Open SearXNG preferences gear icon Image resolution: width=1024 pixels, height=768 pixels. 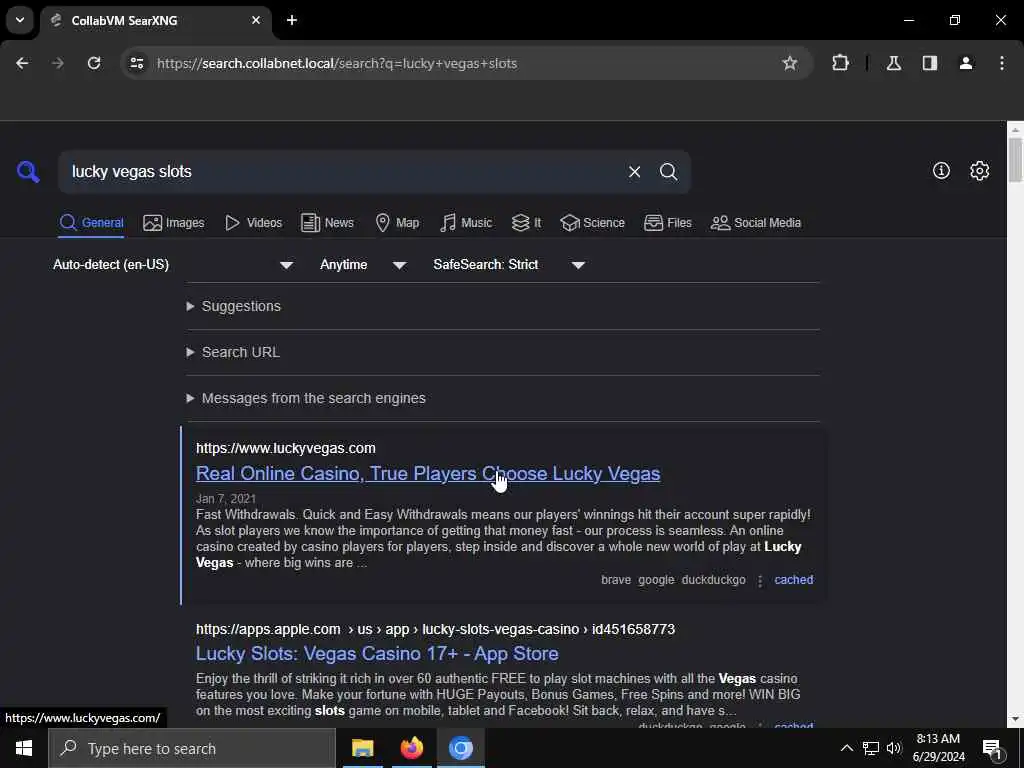(979, 171)
